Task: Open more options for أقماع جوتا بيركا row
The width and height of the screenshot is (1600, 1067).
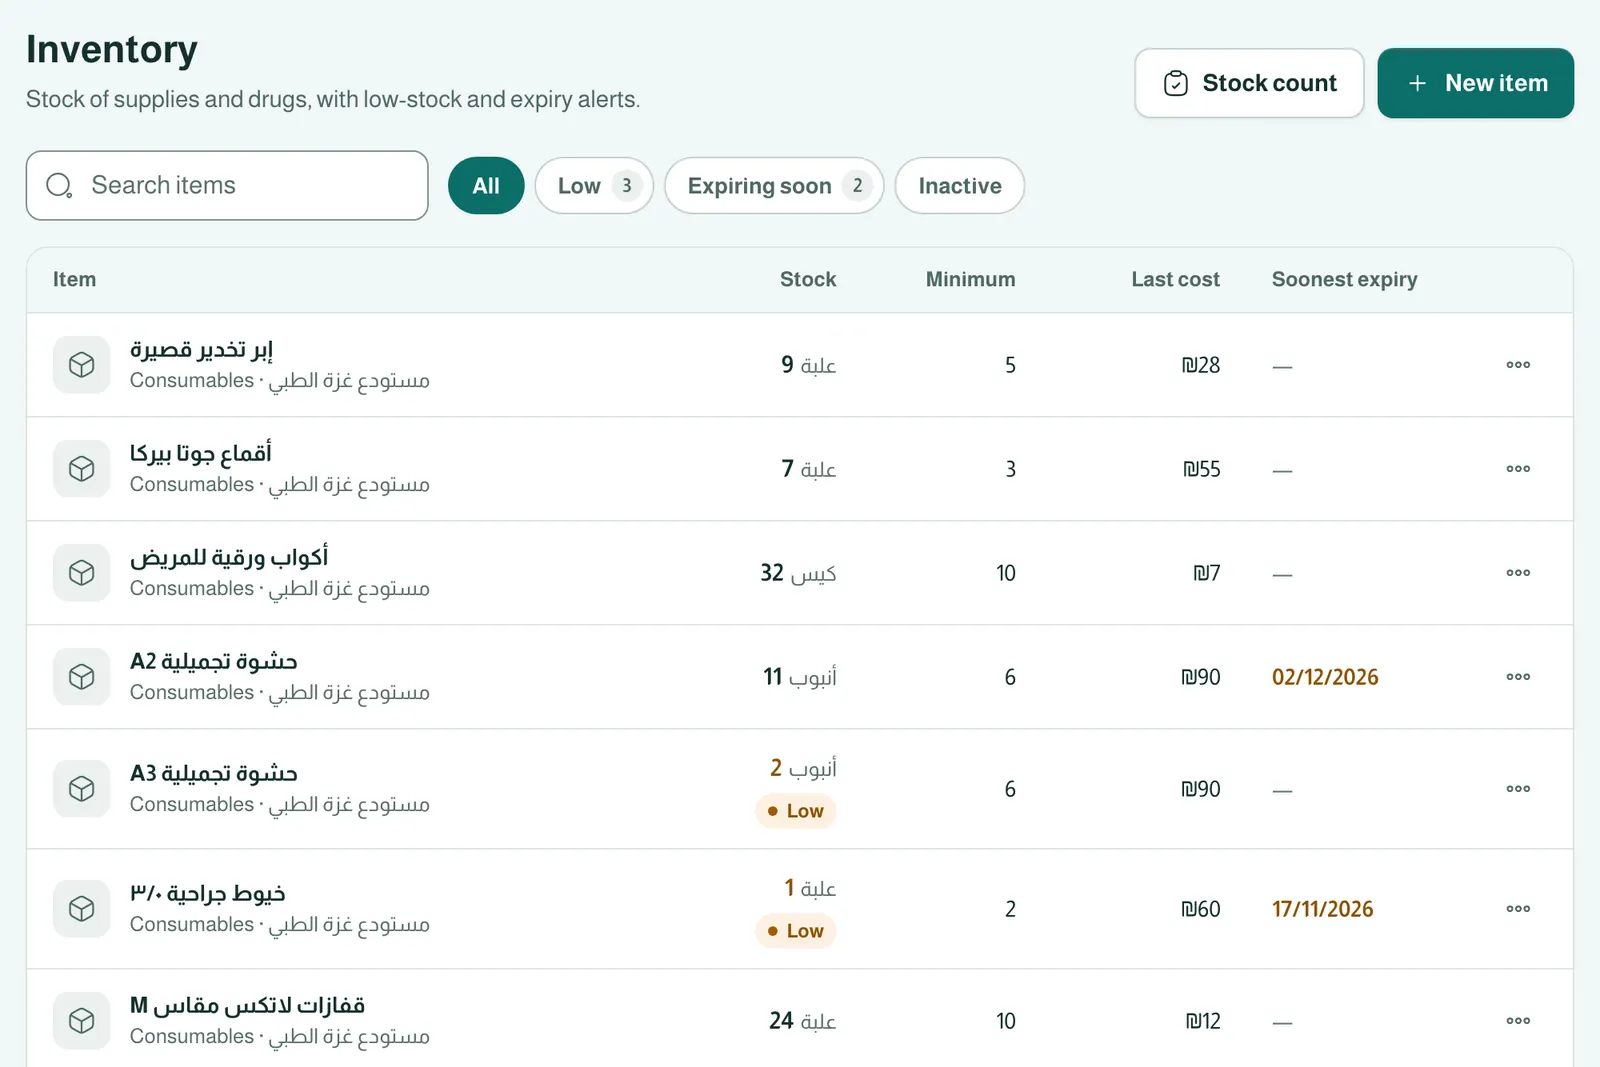Action: [x=1518, y=469]
